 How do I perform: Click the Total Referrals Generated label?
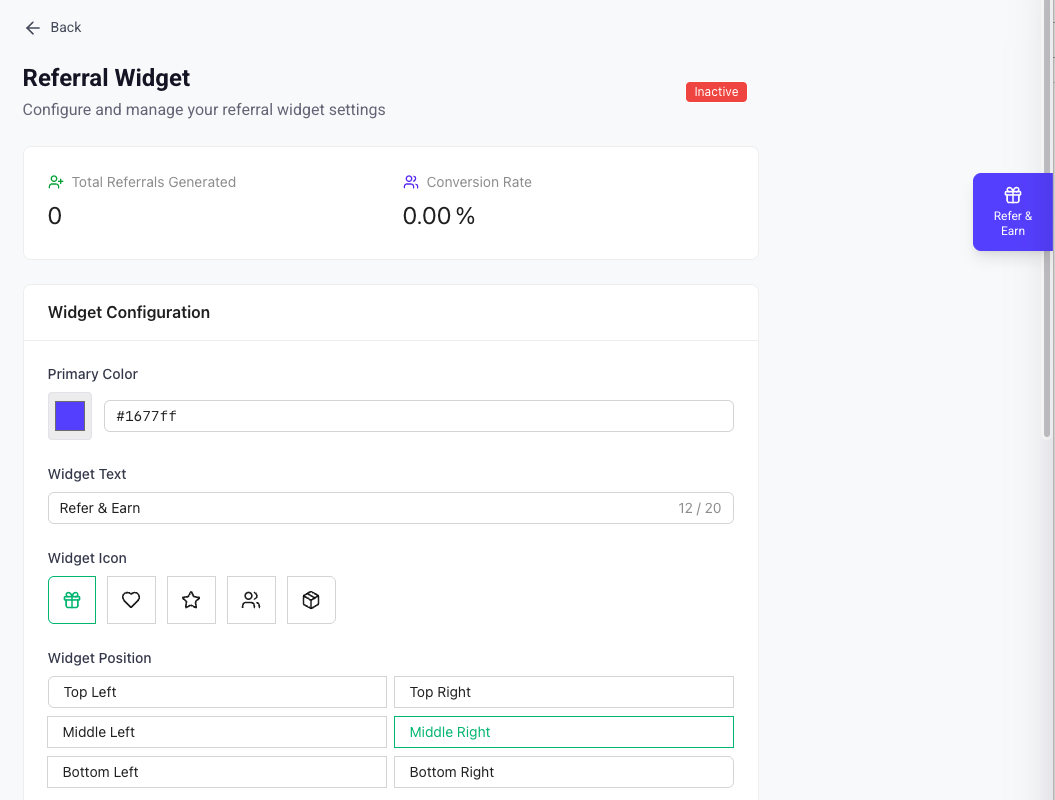(x=153, y=182)
